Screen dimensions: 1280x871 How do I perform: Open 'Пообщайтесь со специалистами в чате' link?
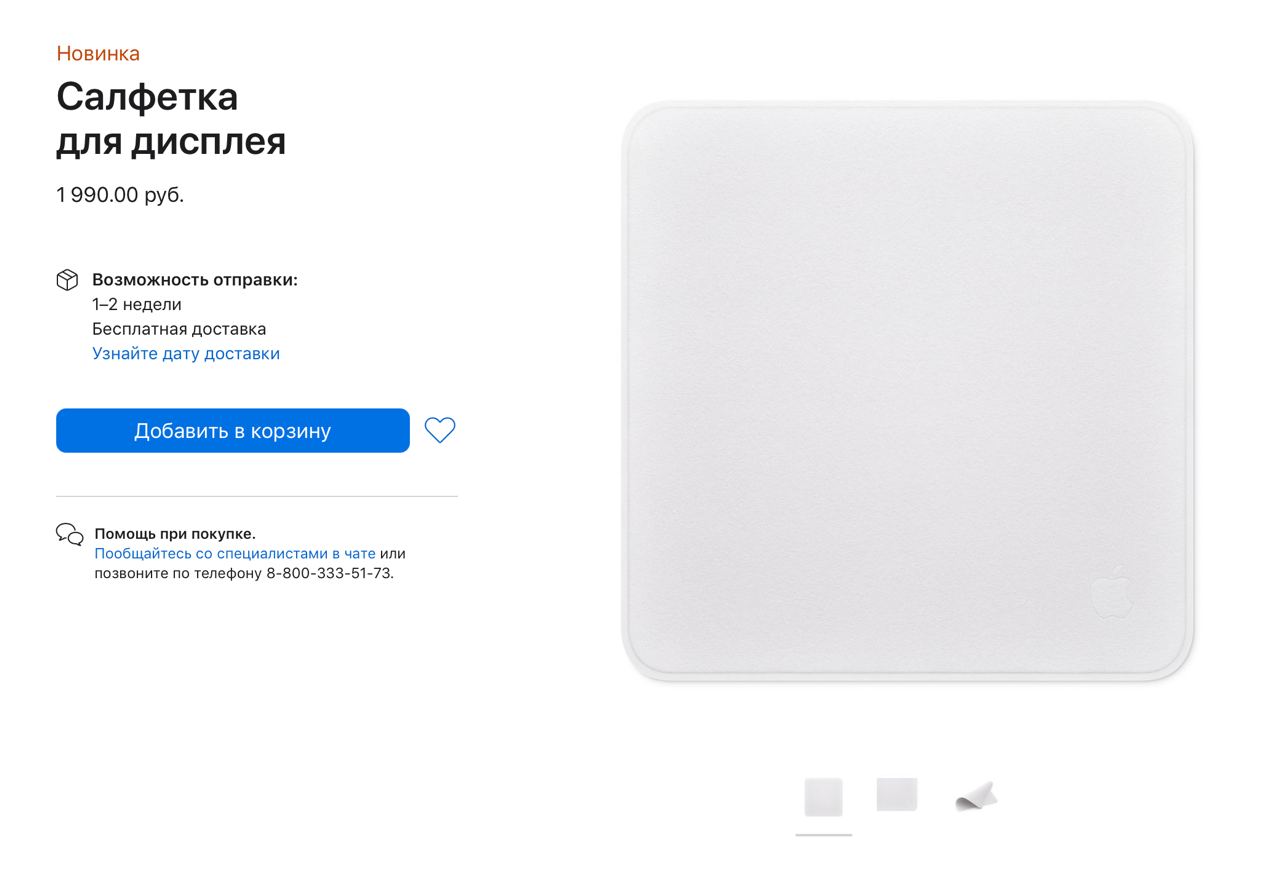coord(235,553)
